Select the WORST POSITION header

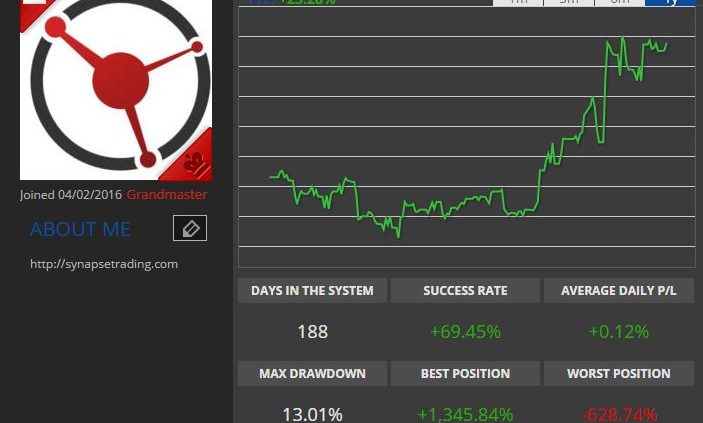[x=619, y=374]
